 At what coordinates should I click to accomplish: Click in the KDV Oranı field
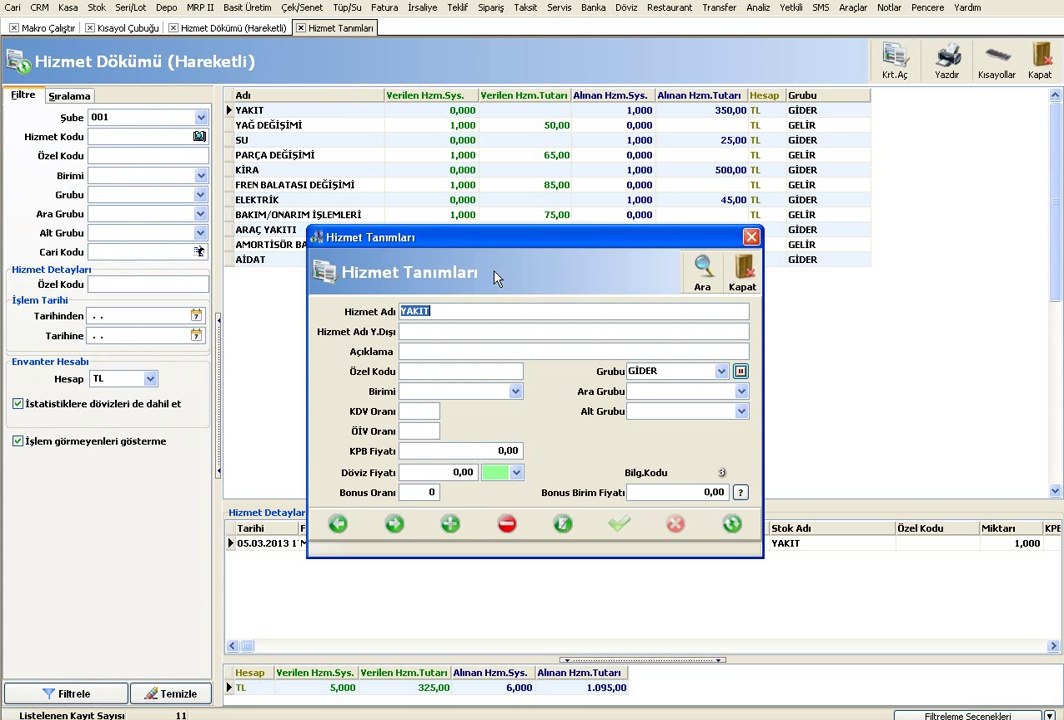(x=419, y=411)
